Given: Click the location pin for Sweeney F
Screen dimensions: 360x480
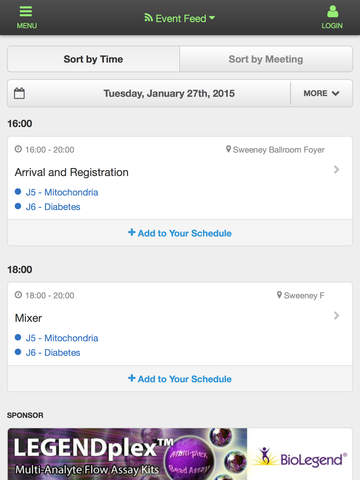Looking at the screenshot, I should pyautogui.click(x=279, y=295).
